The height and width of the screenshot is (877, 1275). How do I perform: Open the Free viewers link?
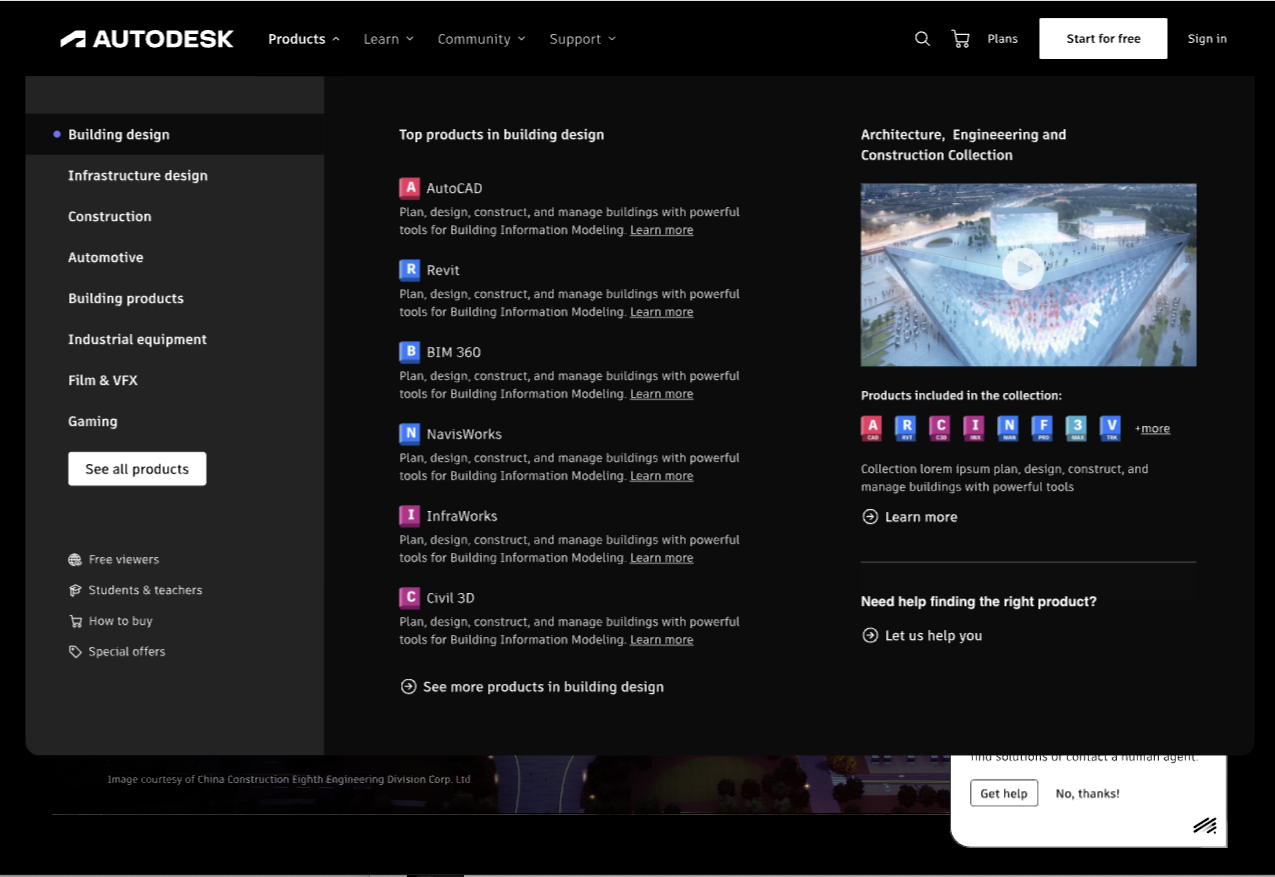click(124, 560)
